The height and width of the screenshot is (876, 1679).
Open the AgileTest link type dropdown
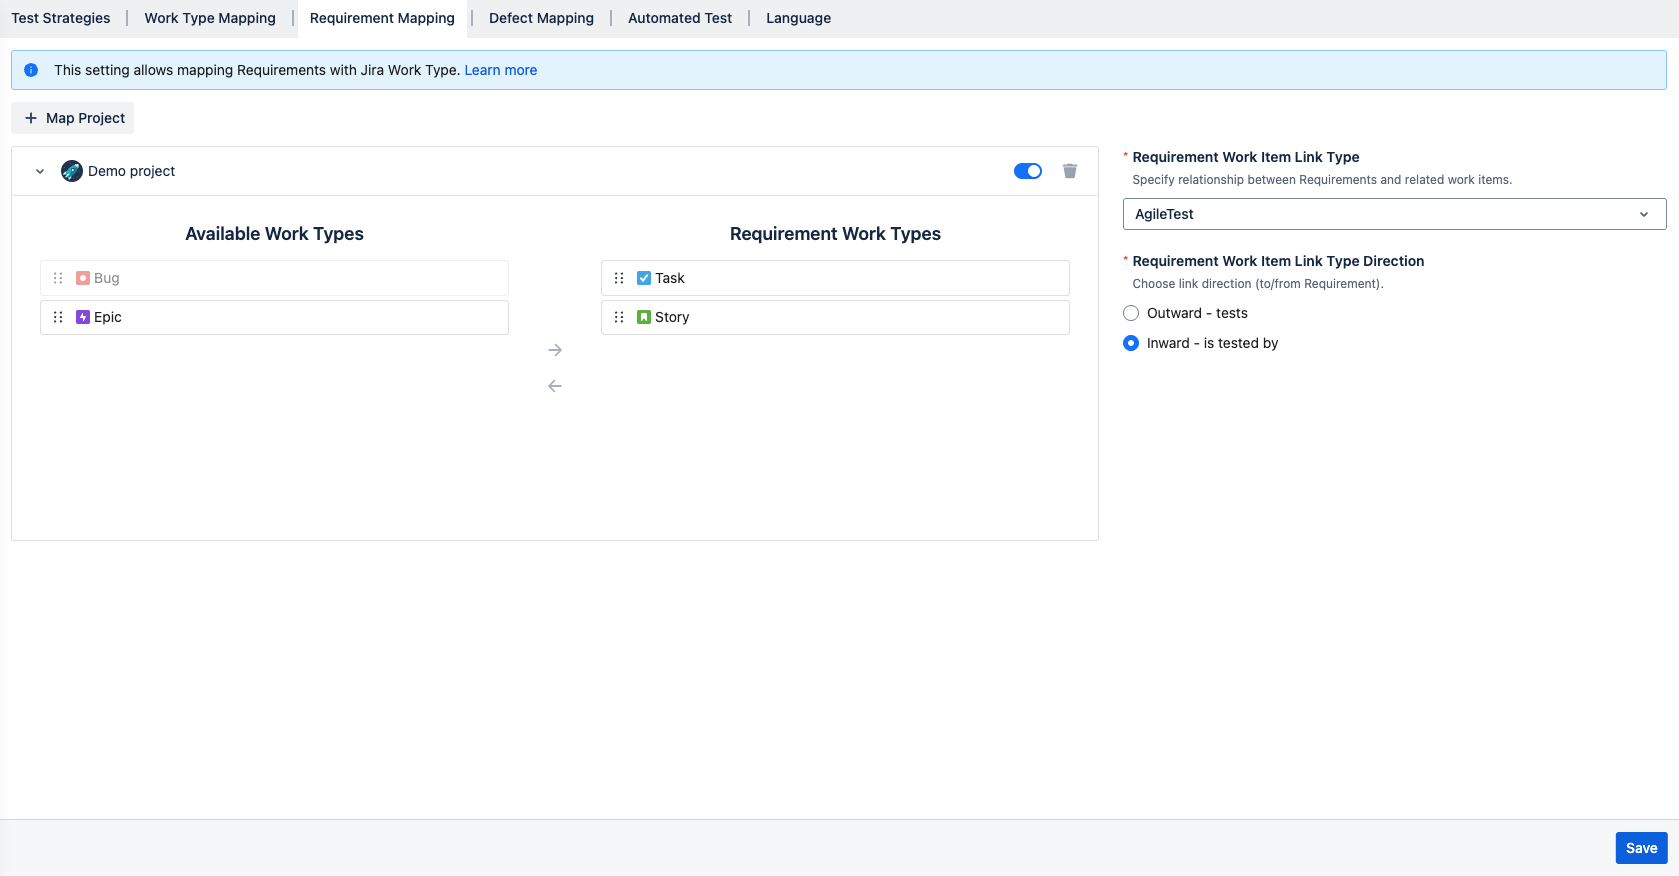pyautogui.click(x=1394, y=214)
